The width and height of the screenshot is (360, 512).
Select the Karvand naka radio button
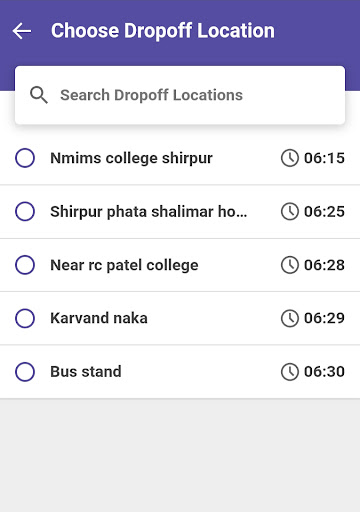click(25, 318)
